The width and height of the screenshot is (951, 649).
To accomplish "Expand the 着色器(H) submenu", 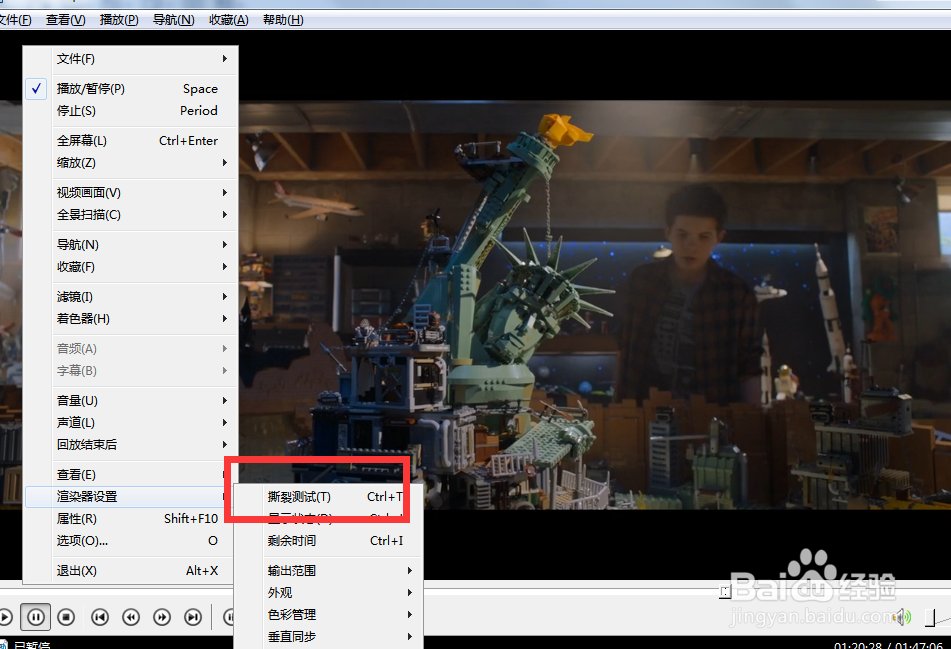I will [130, 318].
